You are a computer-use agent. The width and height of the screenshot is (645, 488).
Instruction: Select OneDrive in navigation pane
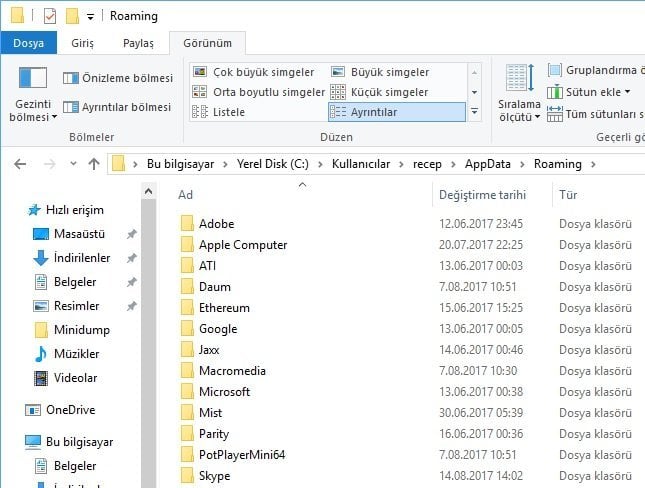(60, 410)
